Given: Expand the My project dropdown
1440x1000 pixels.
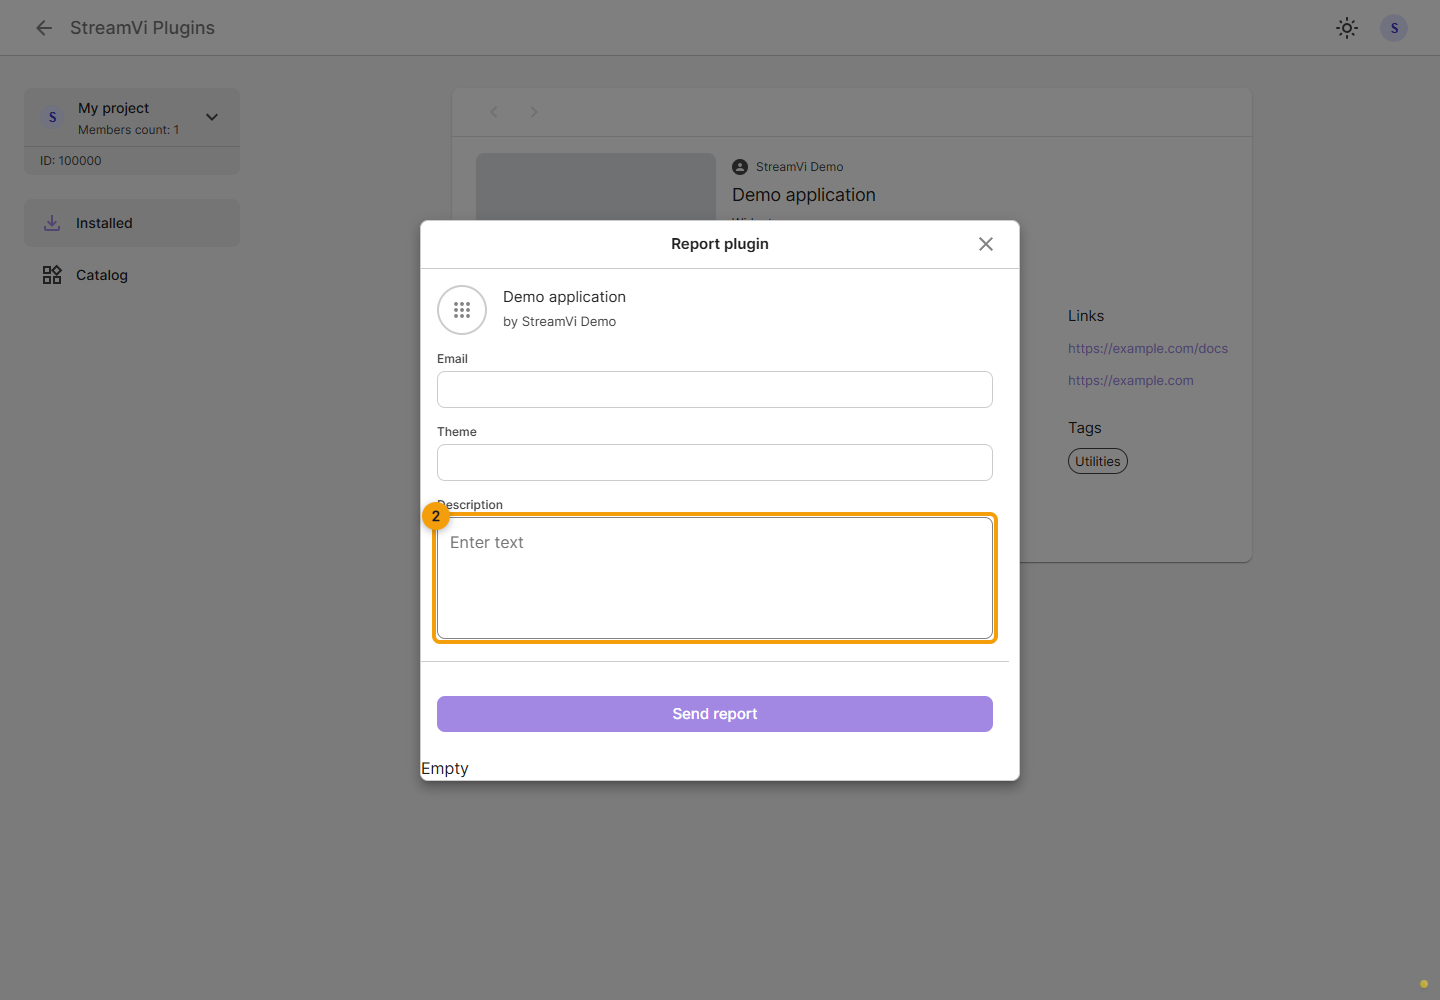Looking at the screenshot, I should [212, 117].
